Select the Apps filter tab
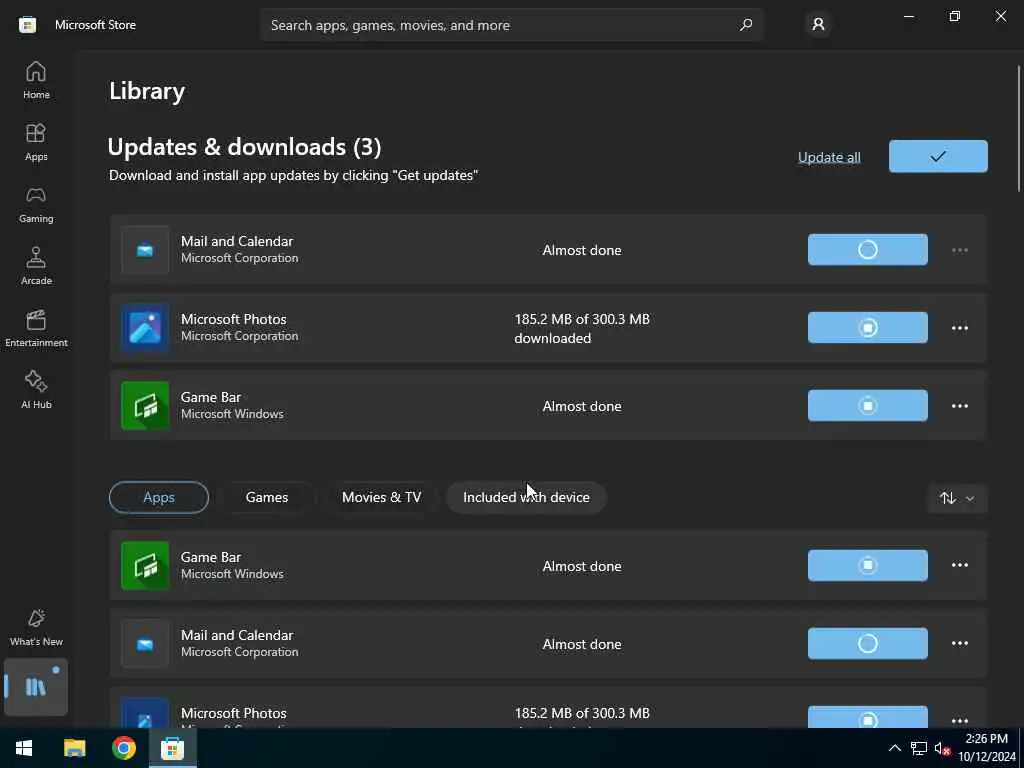The image size is (1024, 768). click(159, 498)
